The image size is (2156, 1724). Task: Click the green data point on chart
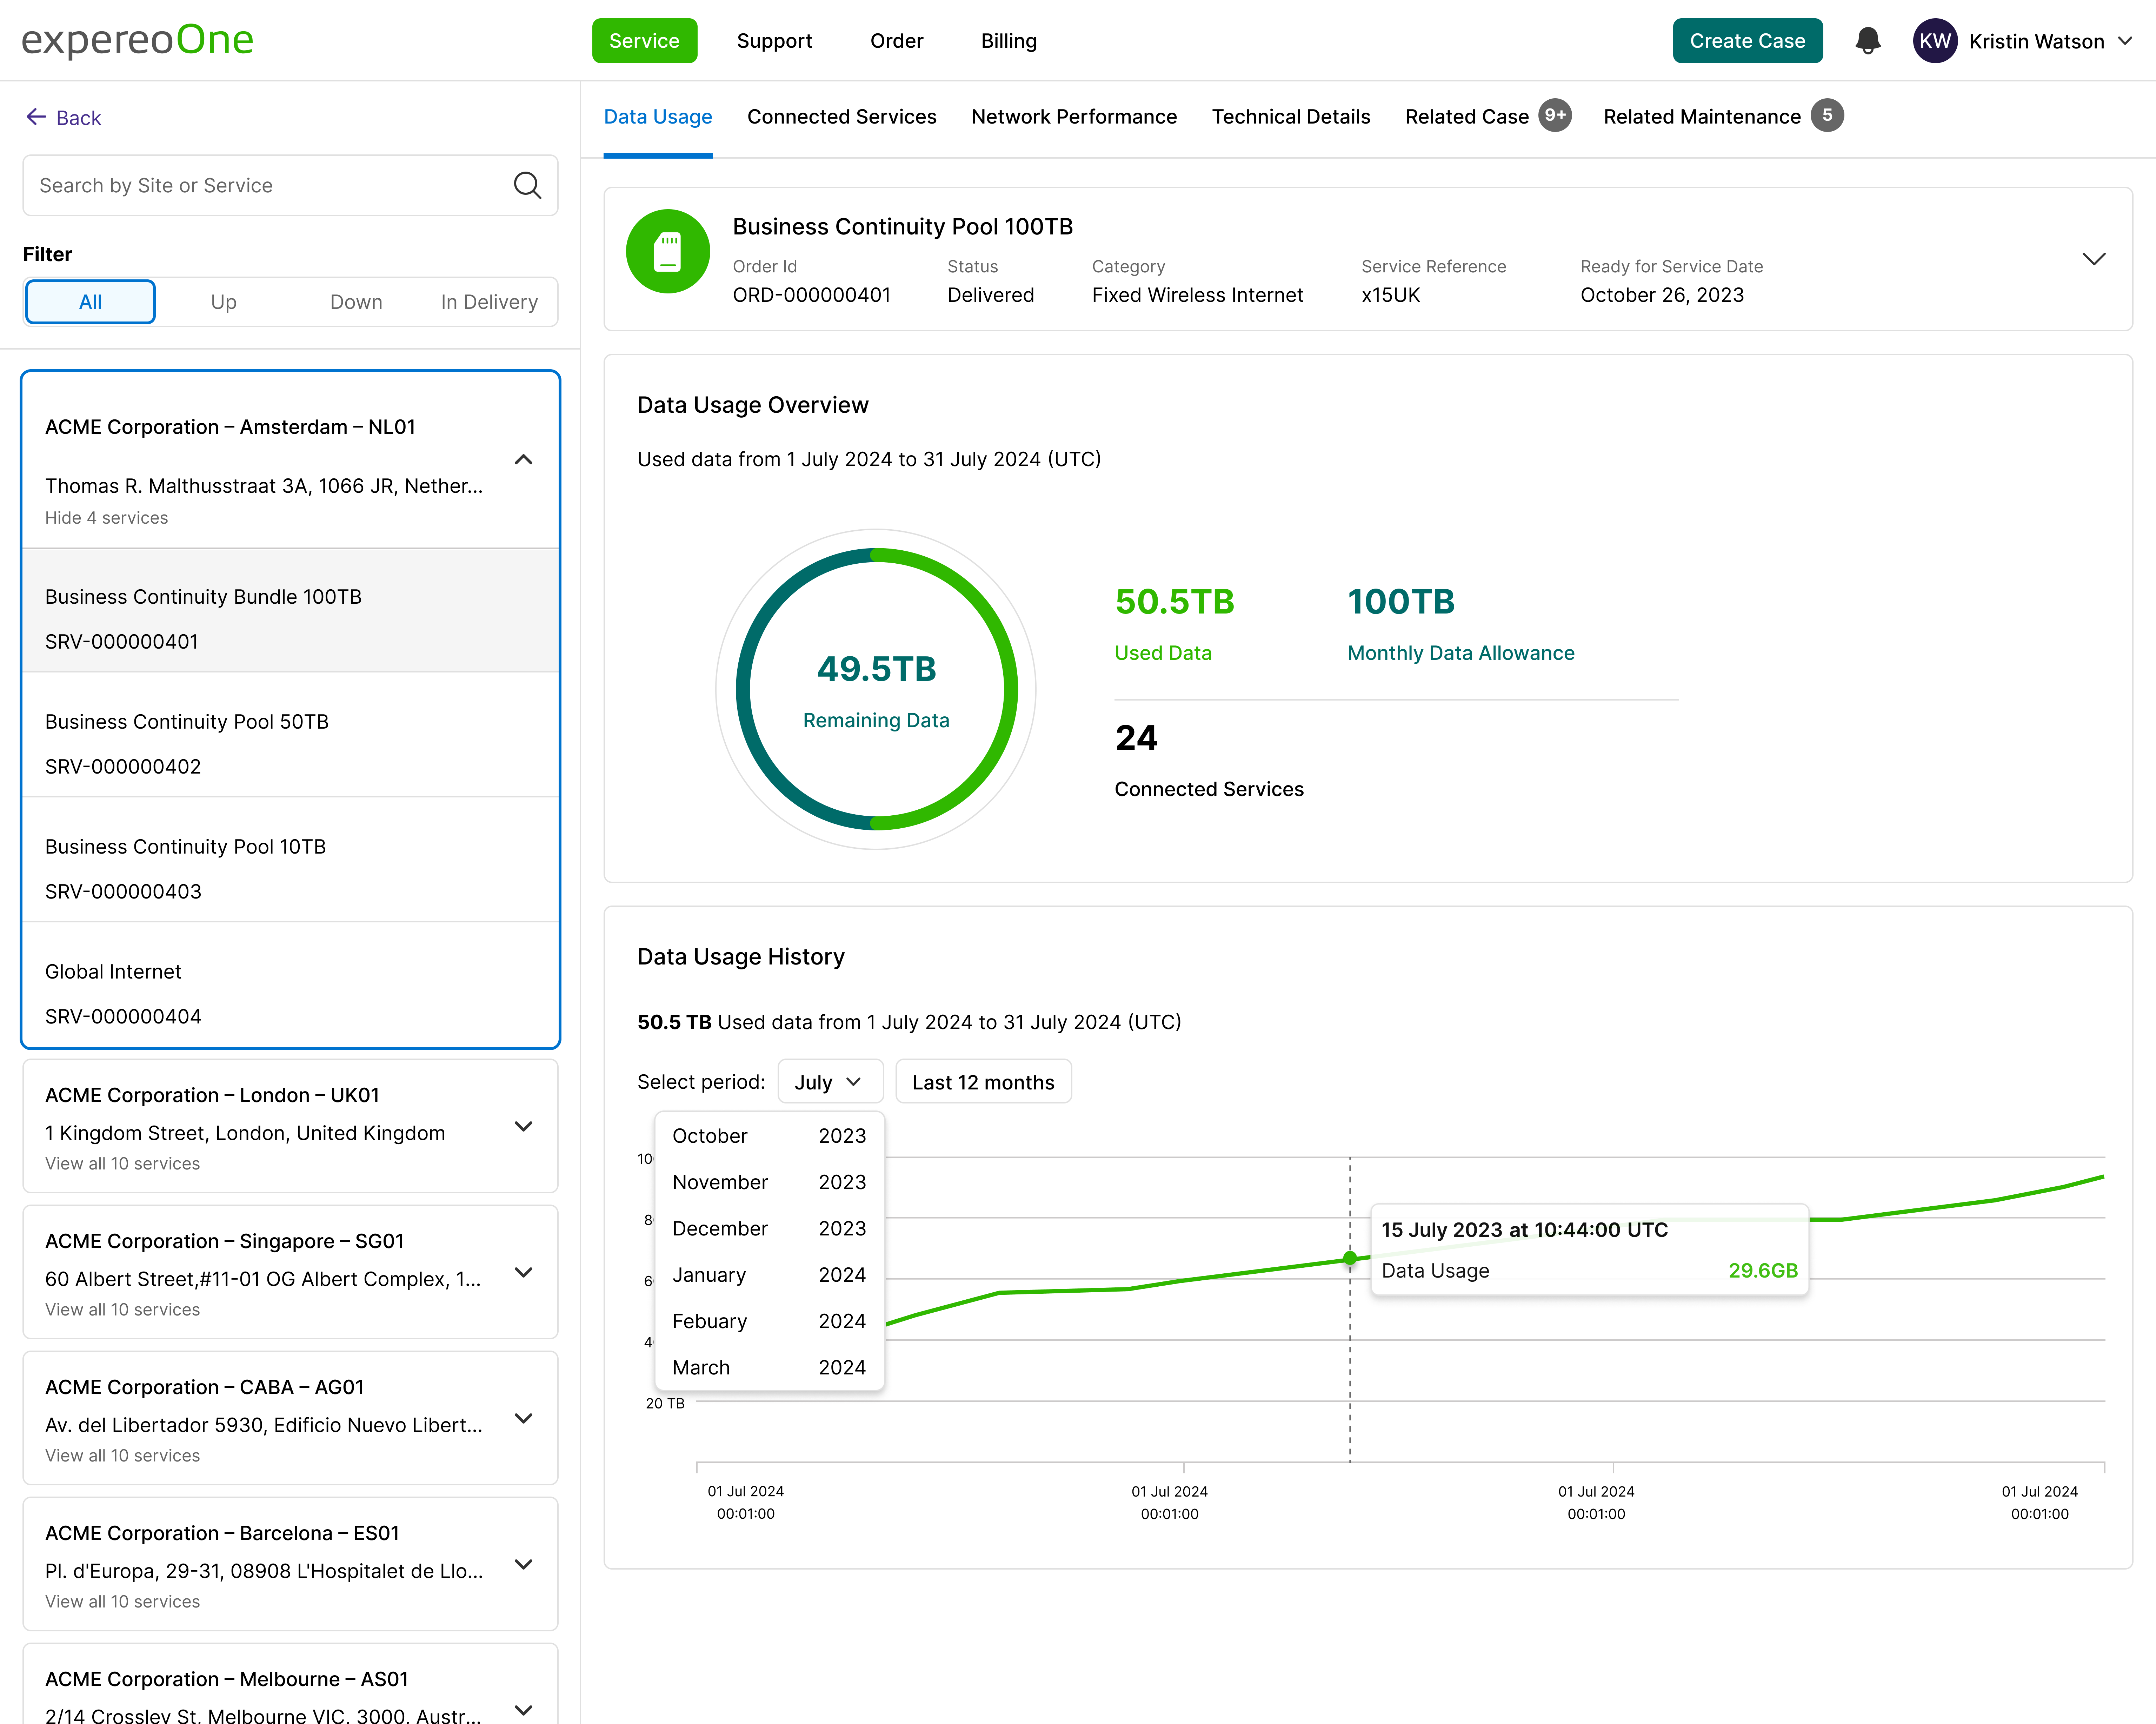pos(1350,1258)
